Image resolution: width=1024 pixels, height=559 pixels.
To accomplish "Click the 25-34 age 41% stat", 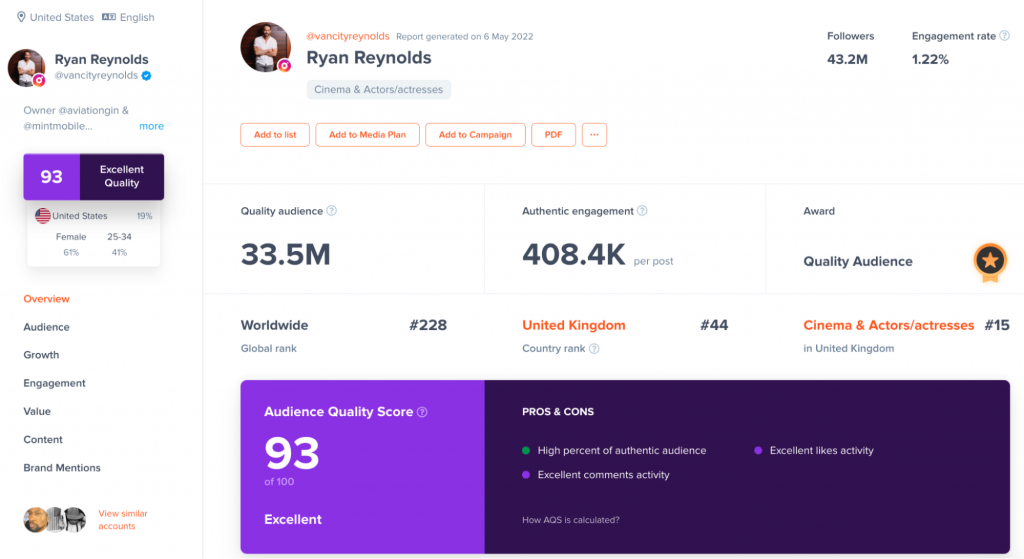I will coord(119,244).
